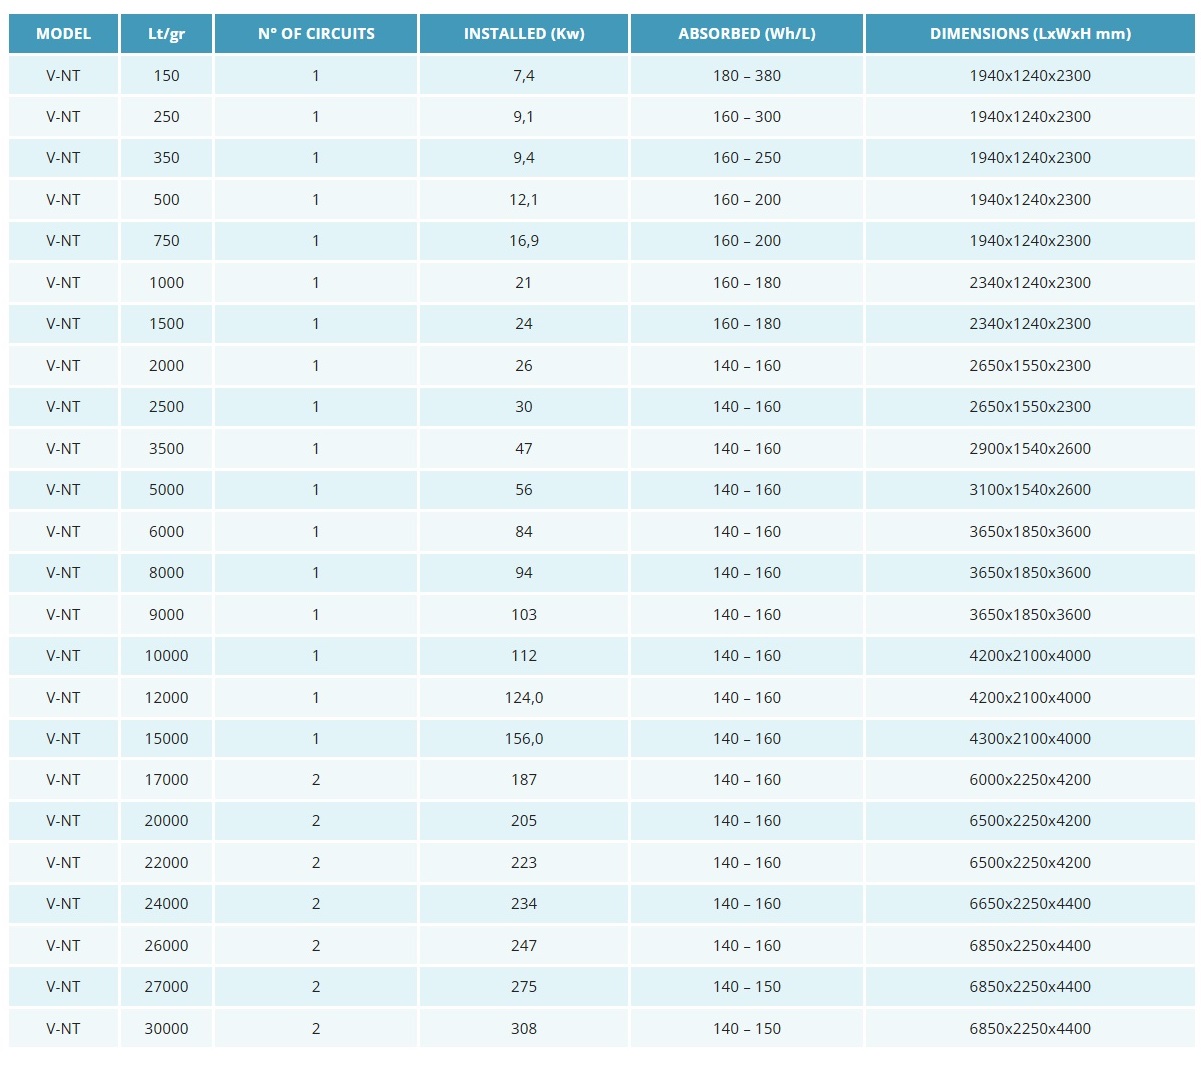The image size is (1201, 1068).
Task: Select the 4300x2100x4000 dimensions cell
Action: click(1030, 739)
